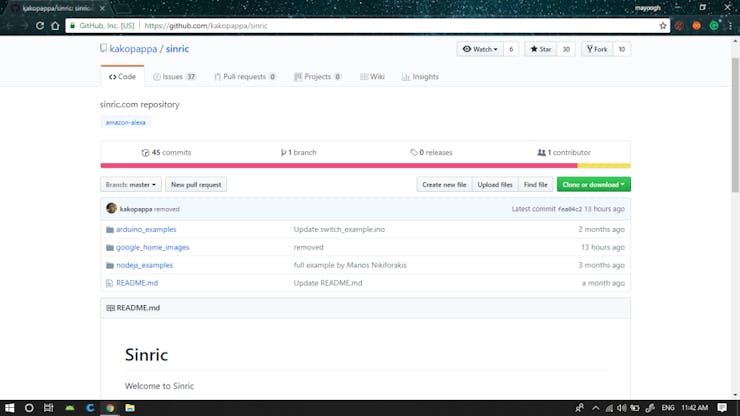Viewport: 740px width, 416px height.
Task: Click the commits history clock icon
Action: tap(145, 153)
